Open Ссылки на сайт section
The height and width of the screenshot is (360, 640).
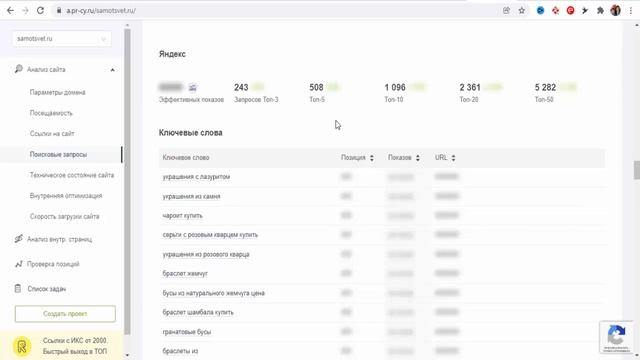[x=52, y=133]
